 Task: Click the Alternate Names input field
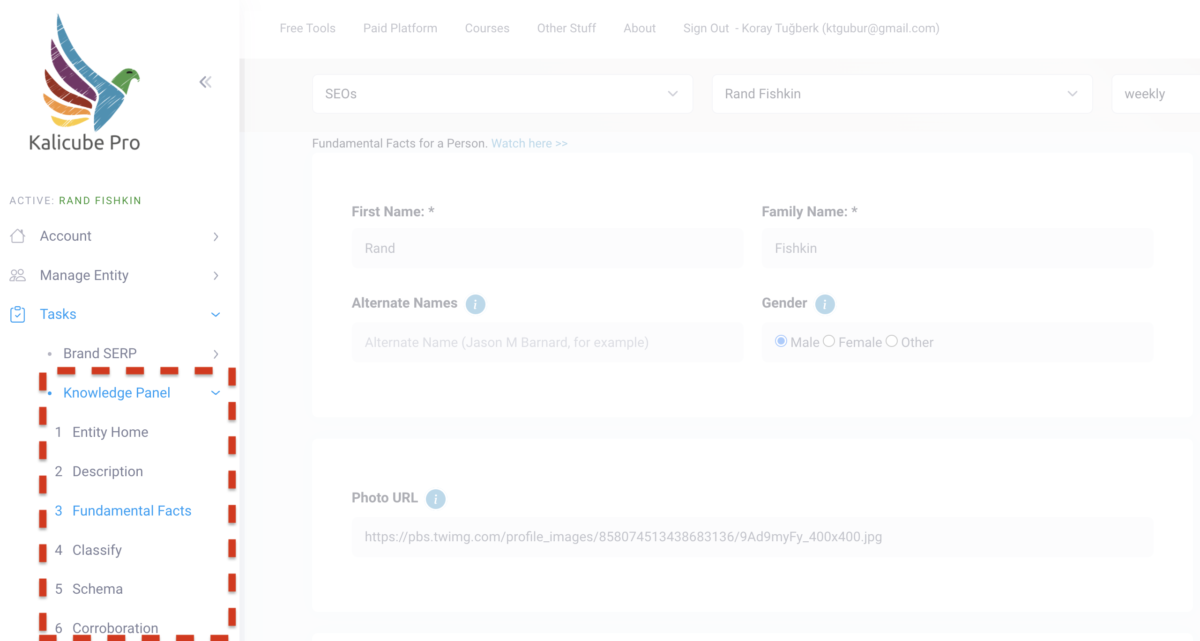coord(547,342)
